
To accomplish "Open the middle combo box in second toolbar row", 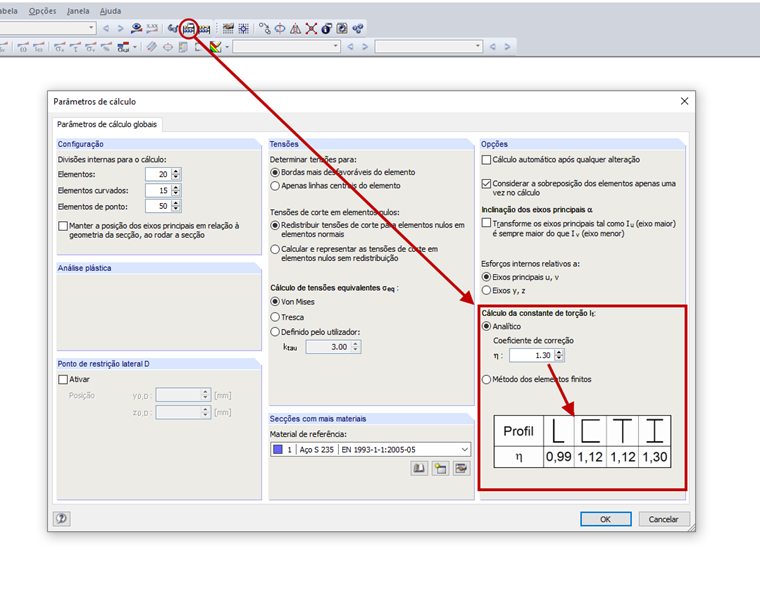I will coord(286,47).
